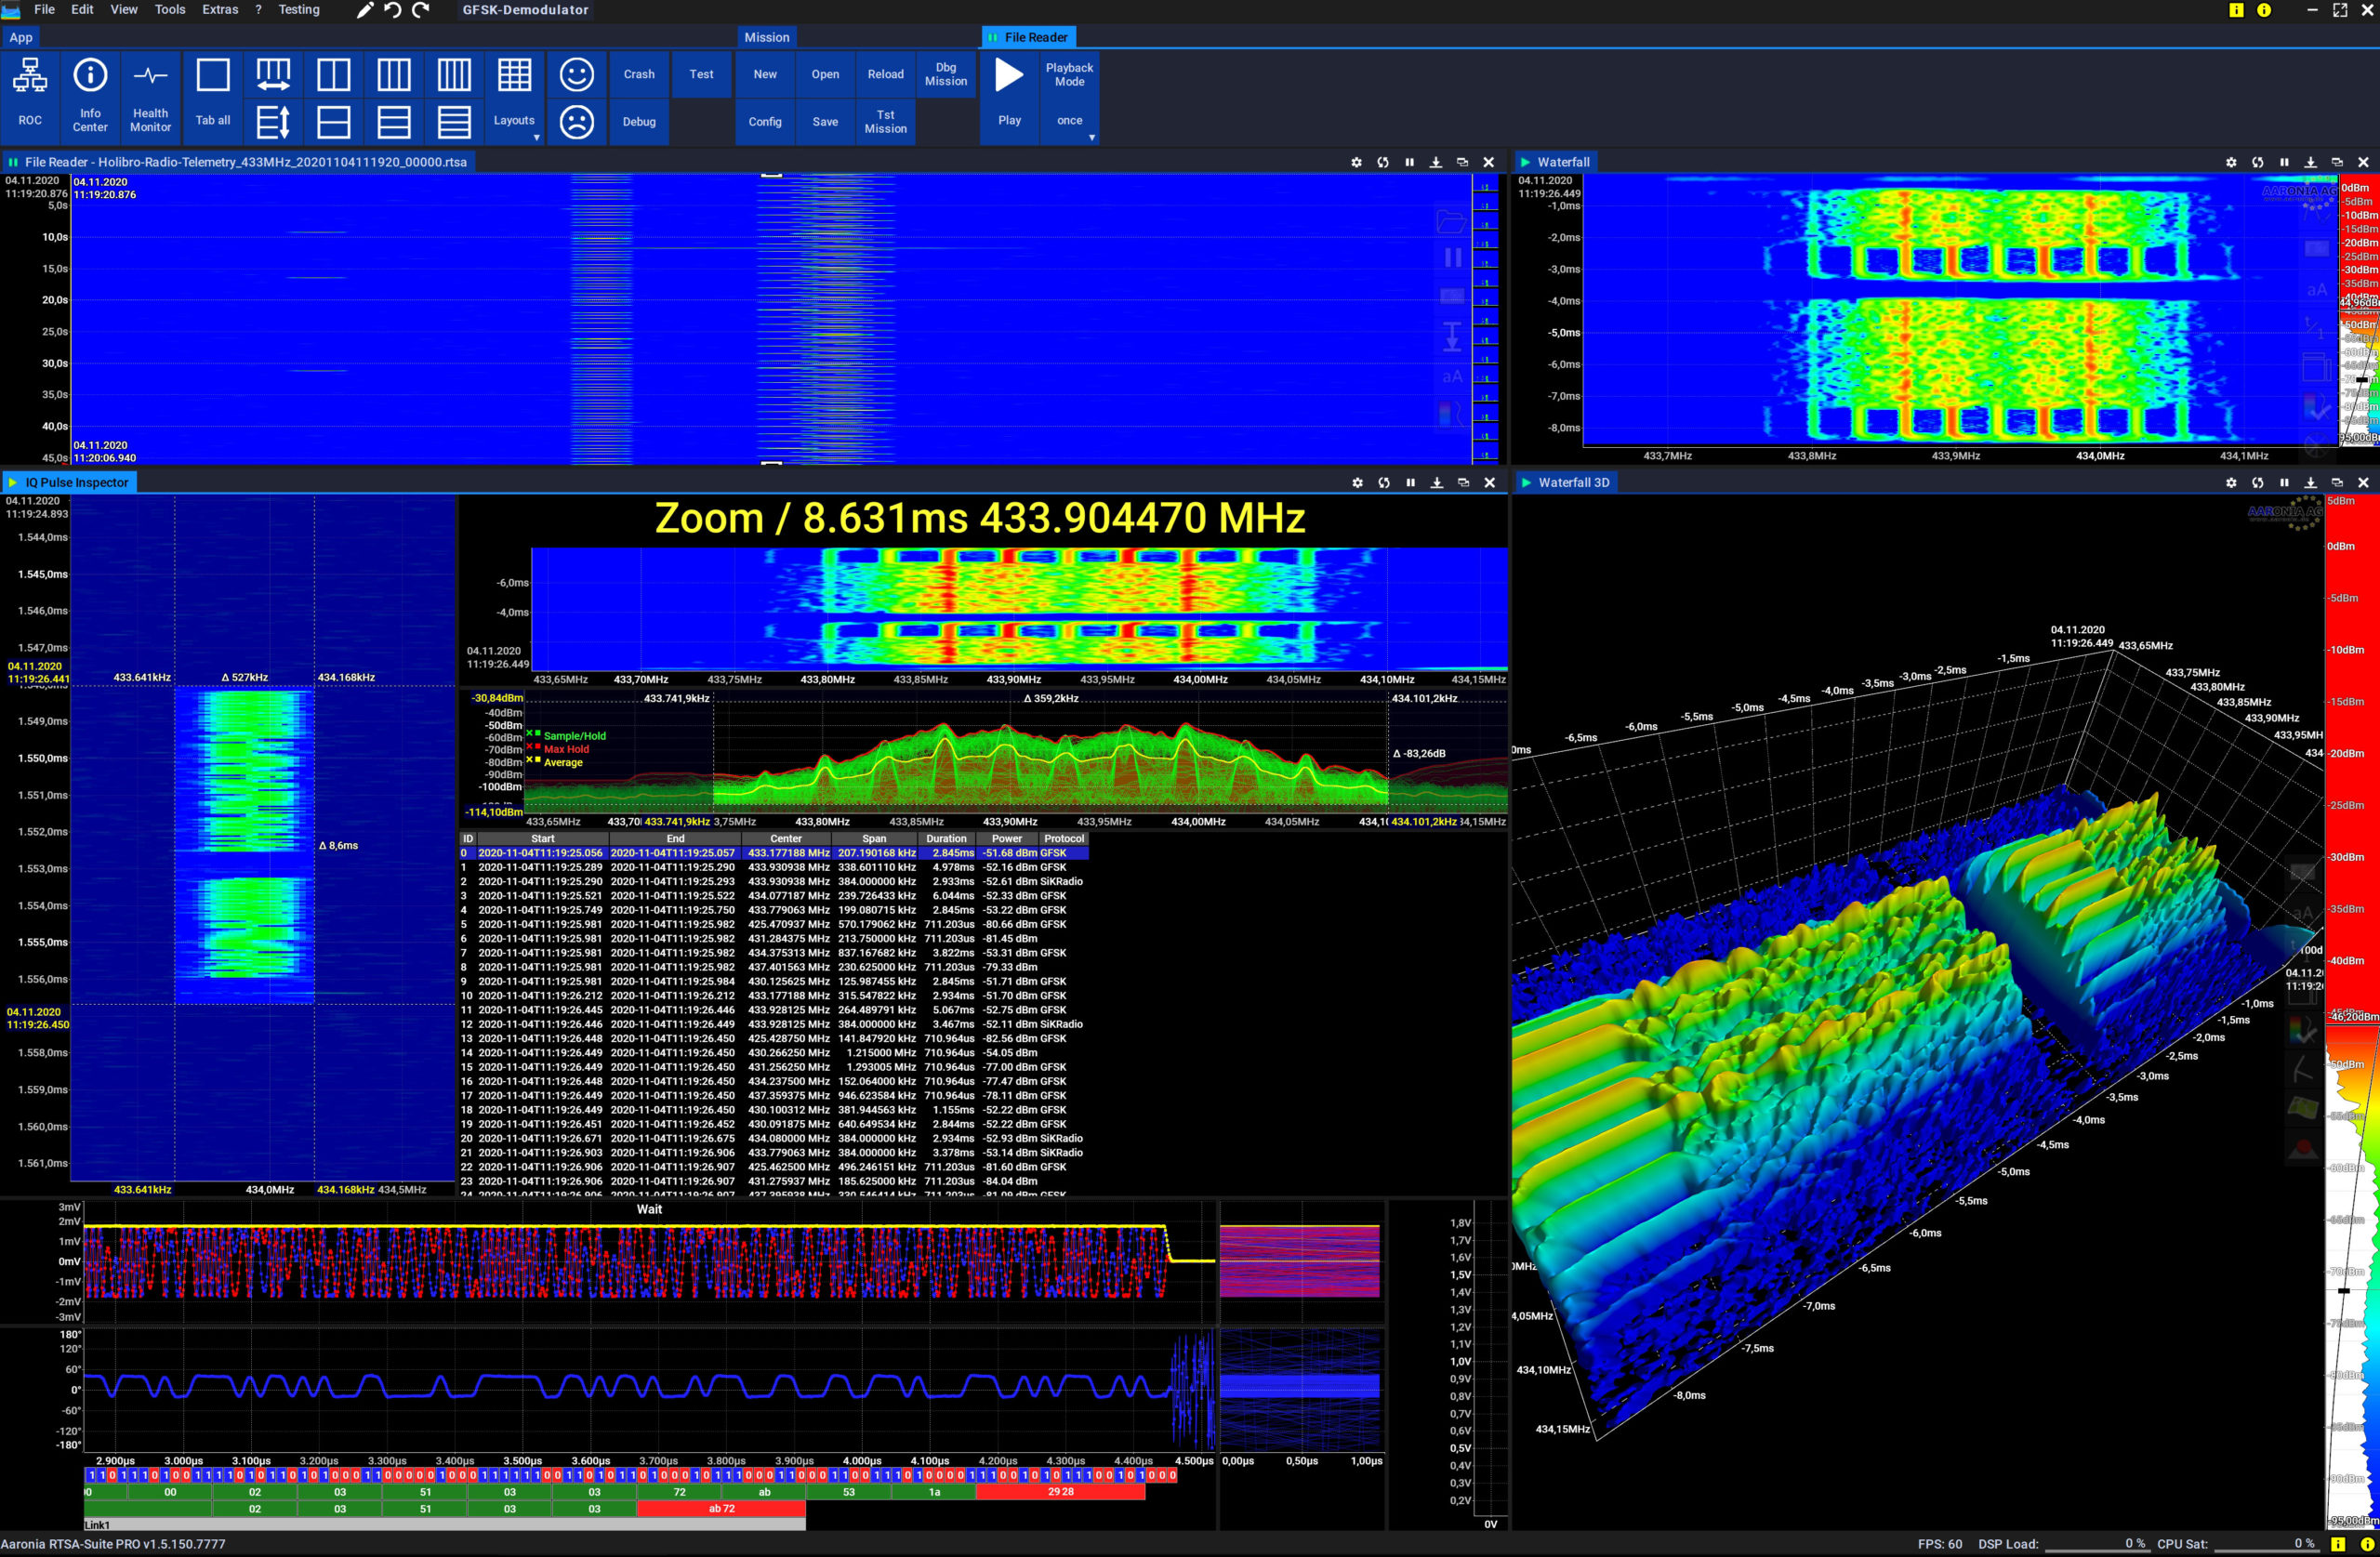The image size is (2380, 1557).
Task: Open the ROC network icon
Action: click(x=30, y=76)
